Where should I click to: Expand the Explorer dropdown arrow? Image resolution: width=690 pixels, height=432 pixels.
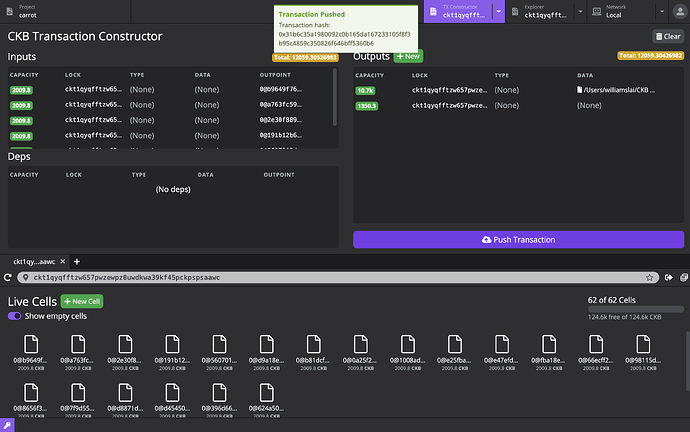tap(580, 11)
